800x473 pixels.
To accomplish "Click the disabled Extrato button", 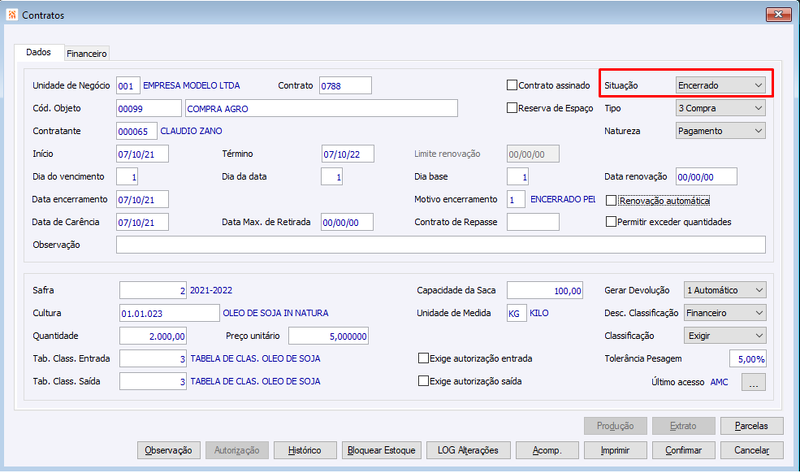I will coord(684,426).
